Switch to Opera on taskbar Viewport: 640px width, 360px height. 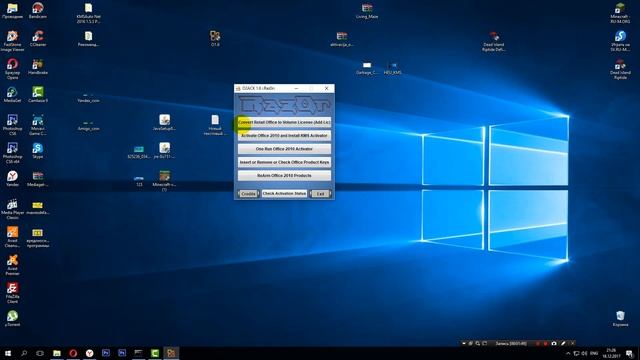tap(73, 353)
